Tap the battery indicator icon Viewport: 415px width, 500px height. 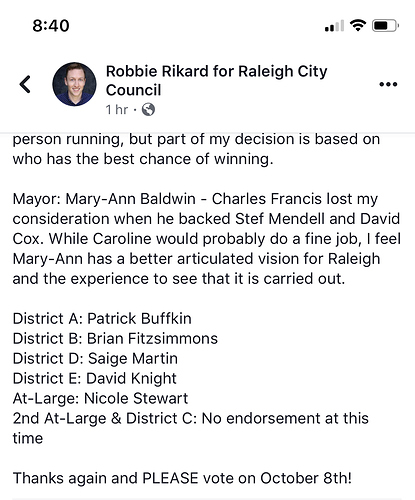(x=385, y=26)
